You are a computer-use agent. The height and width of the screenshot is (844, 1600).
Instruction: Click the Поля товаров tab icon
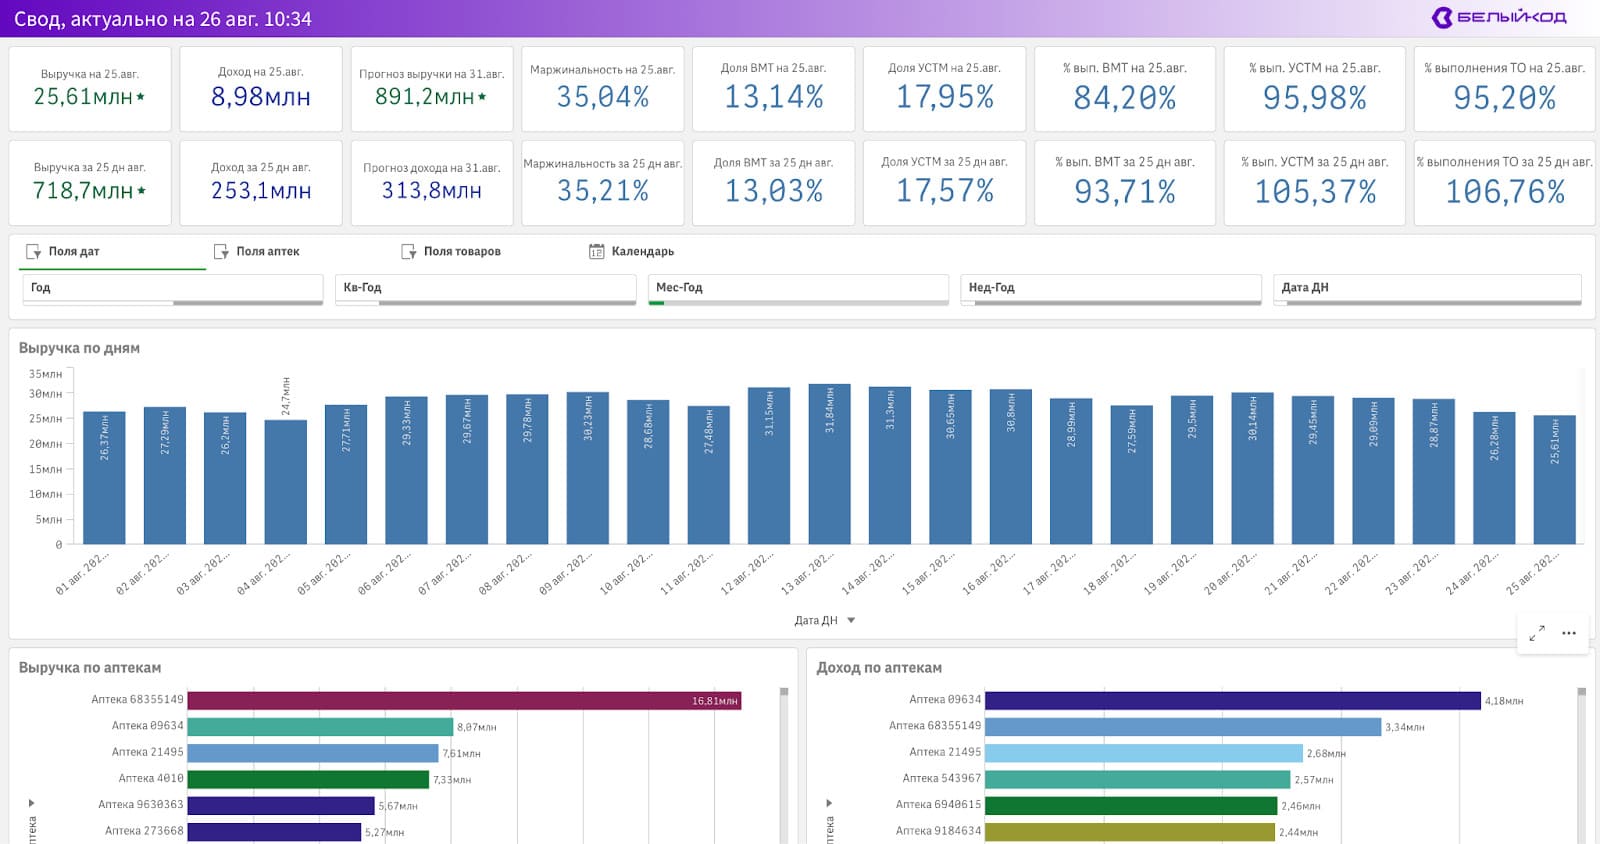pos(408,252)
